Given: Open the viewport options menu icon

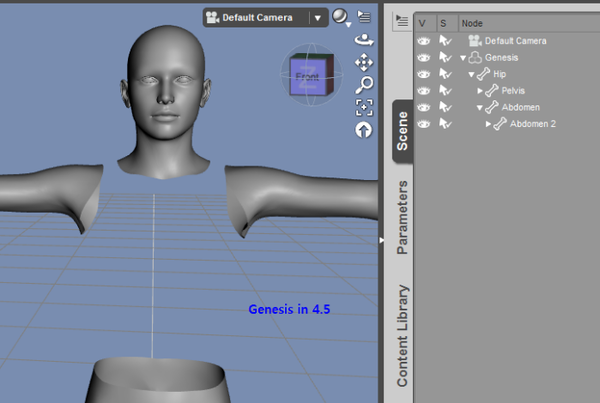Looking at the screenshot, I should coord(364,16).
